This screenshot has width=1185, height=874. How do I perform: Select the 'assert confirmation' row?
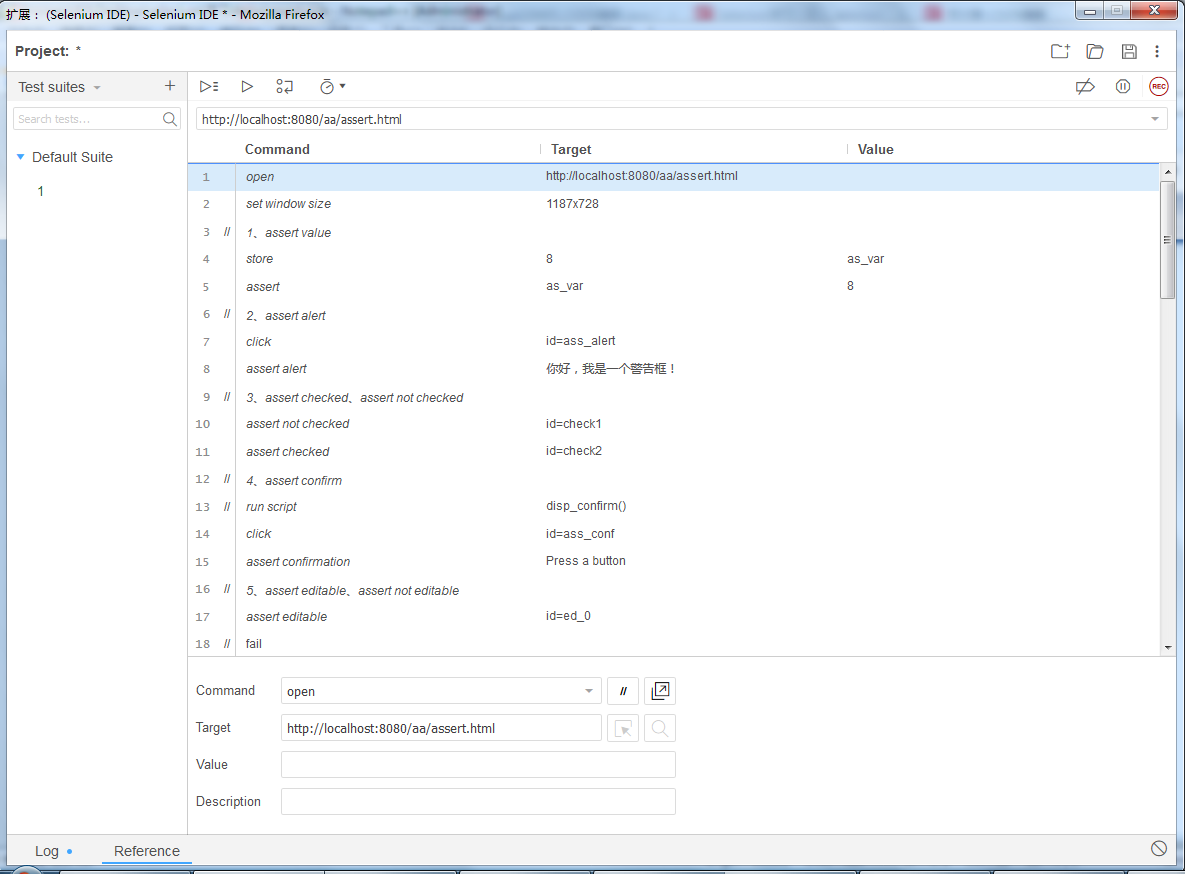click(673, 562)
